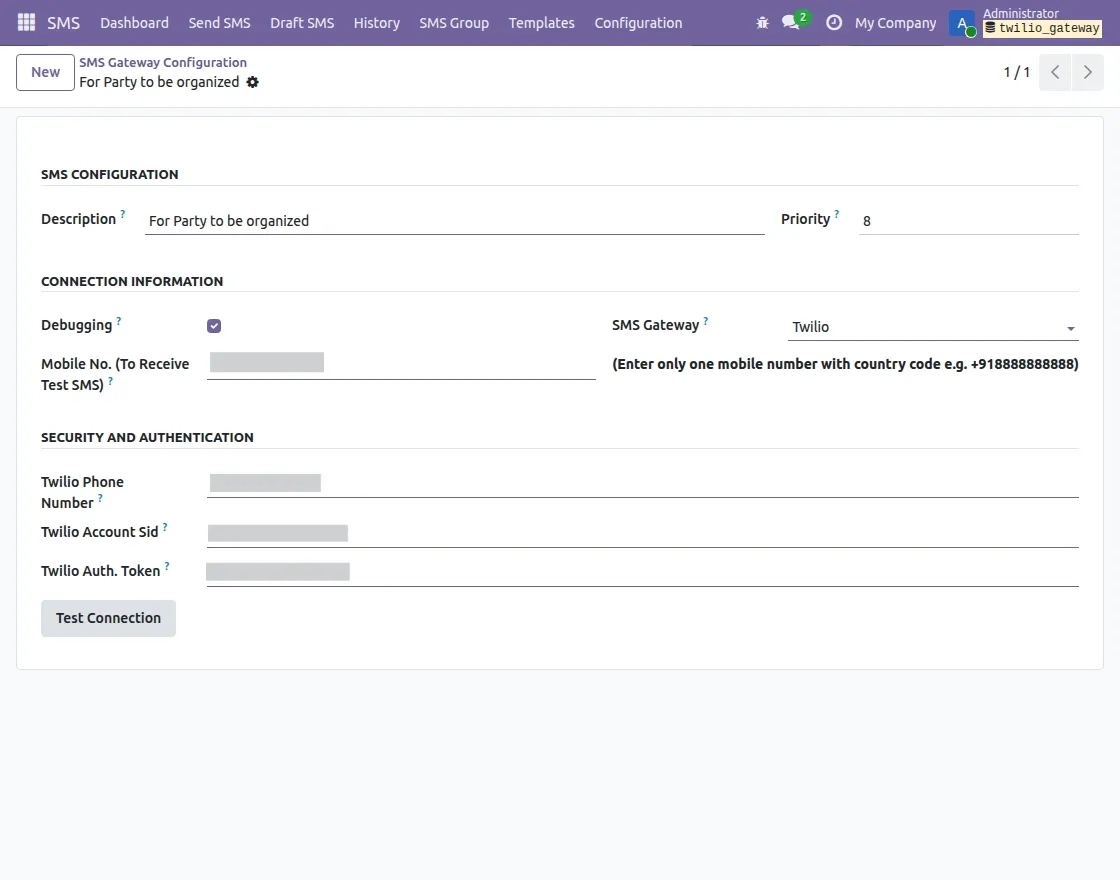
Task: Go to SMS Gateway Configuration breadcrumb
Action: pos(163,63)
